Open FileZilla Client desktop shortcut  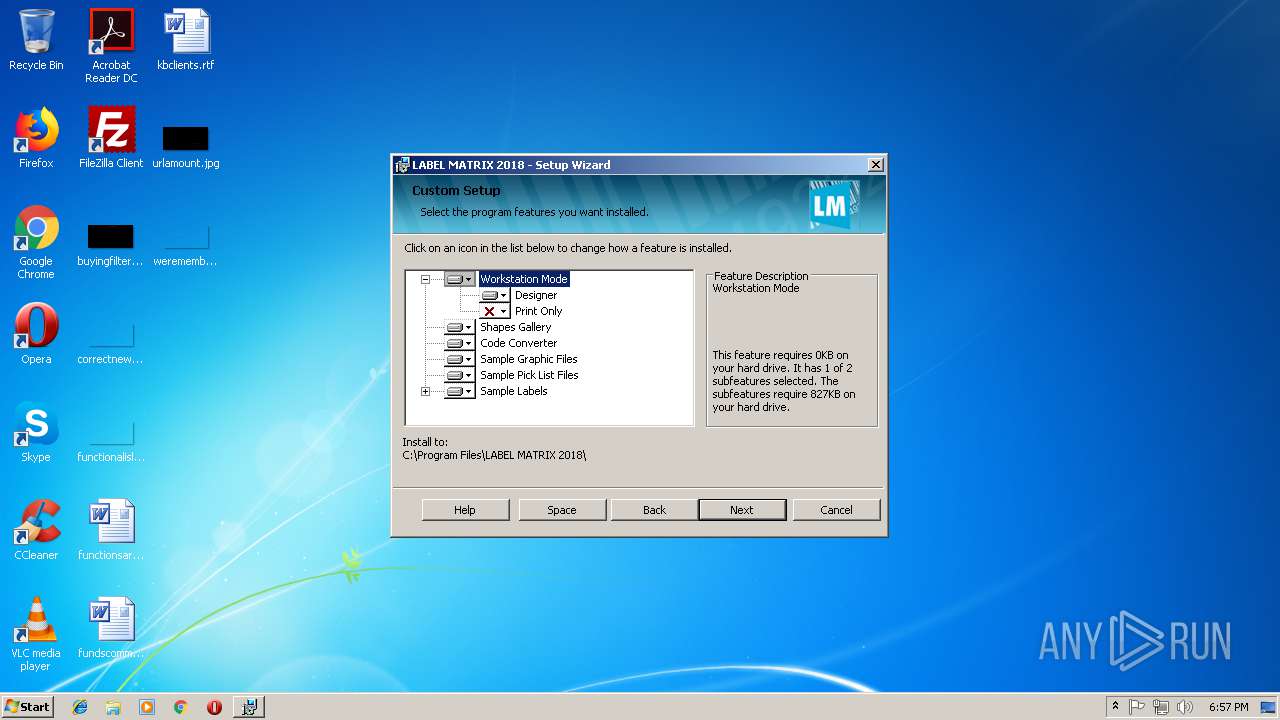tap(111, 138)
